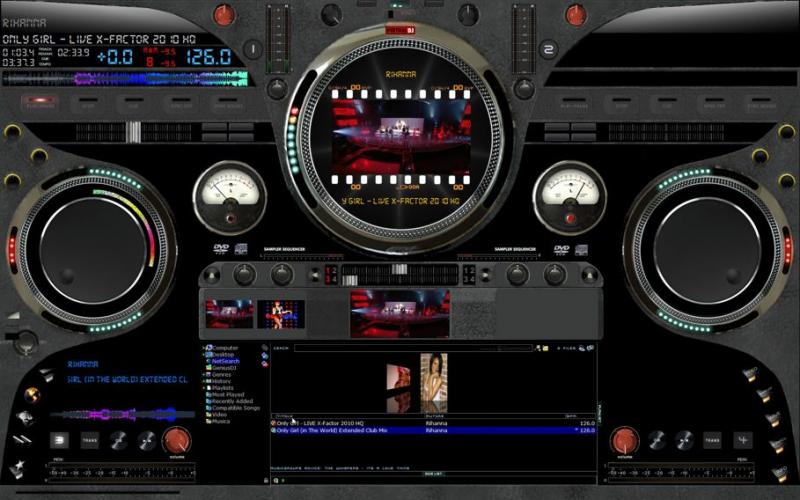The image size is (800, 500).
Task: Click the red knob at top left
Action: (223, 15)
